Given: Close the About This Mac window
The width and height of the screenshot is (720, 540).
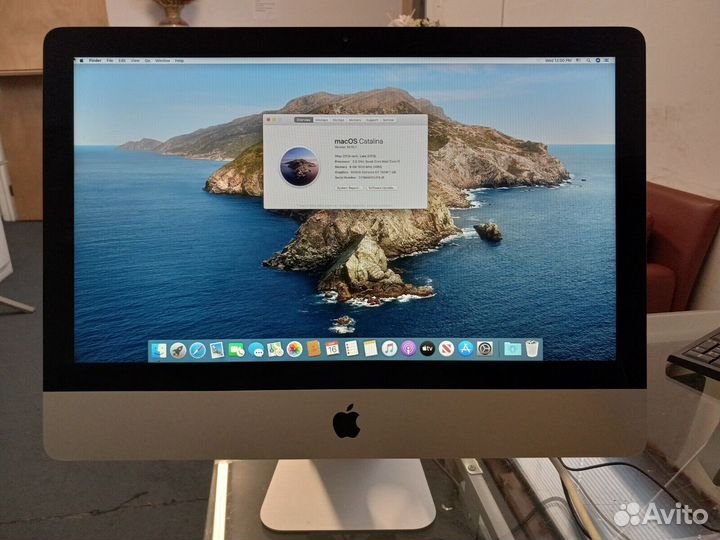Looking at the screenshot, I should point(269,120).
